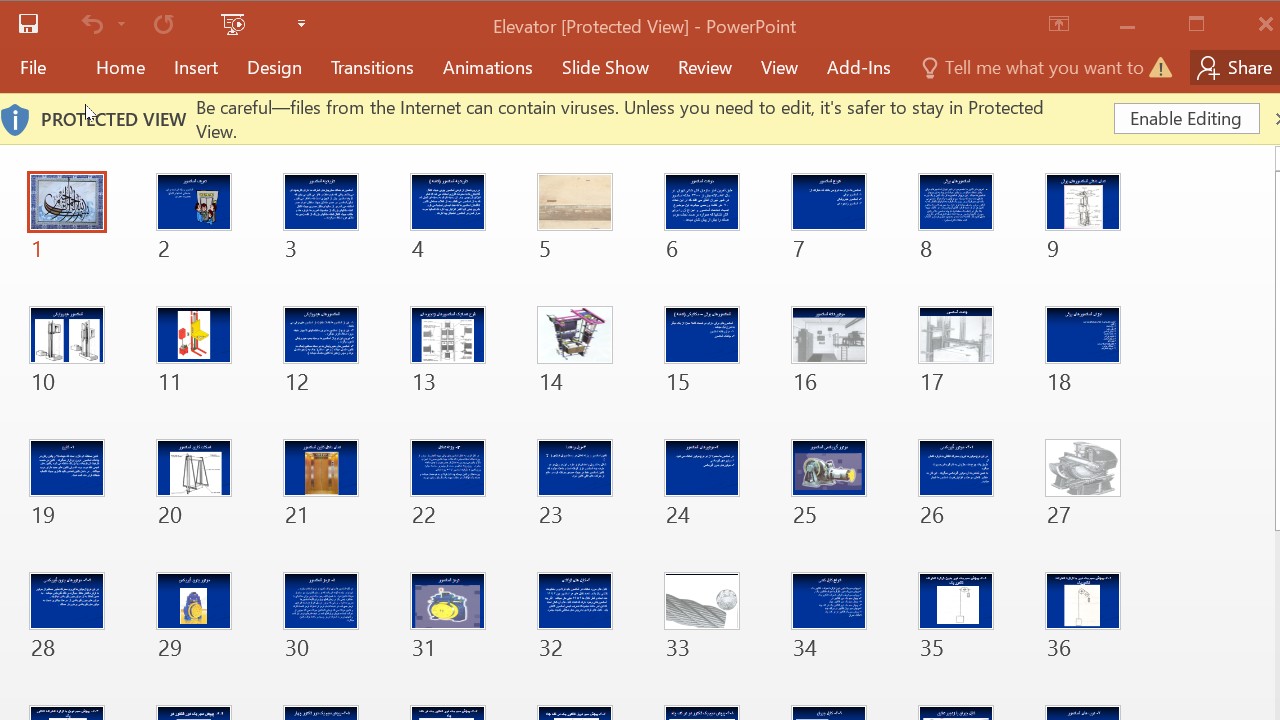The image size is (1280, 720).
Task: Open the Slide Show ribbon tab
Action: 605,68
